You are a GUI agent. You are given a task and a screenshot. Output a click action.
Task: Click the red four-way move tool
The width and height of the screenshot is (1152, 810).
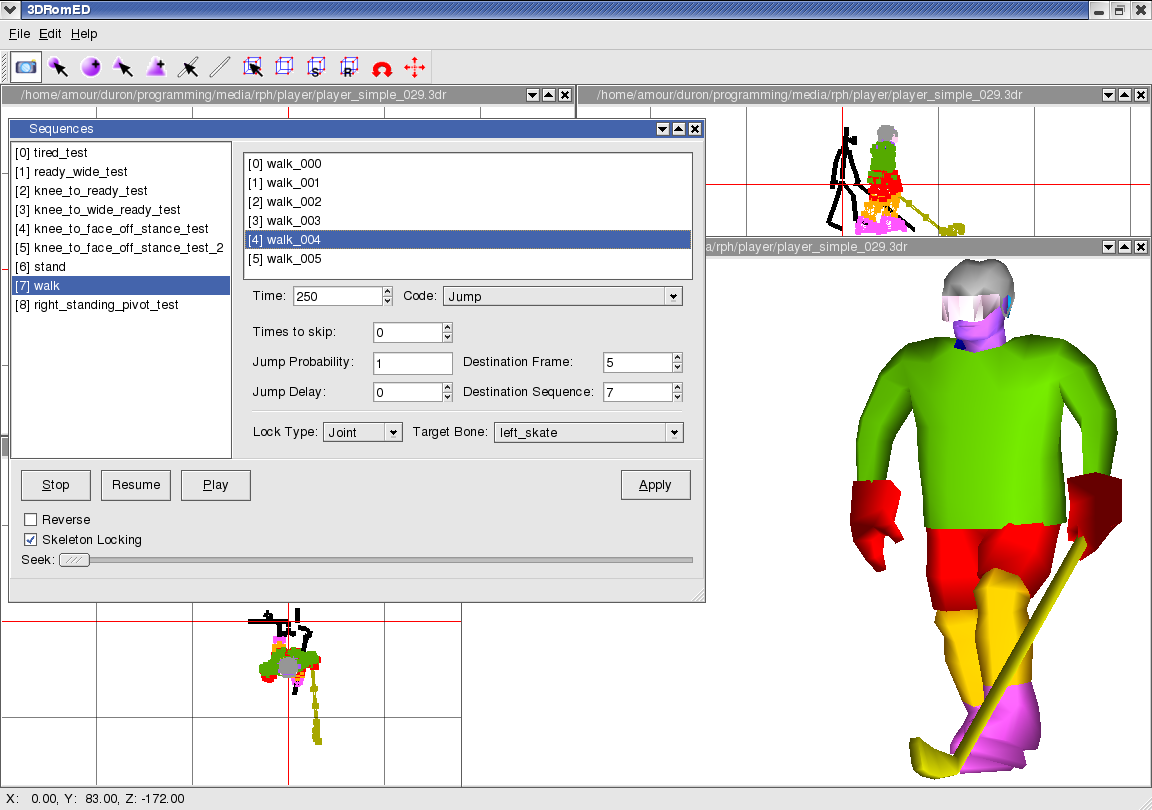[414, 68]
